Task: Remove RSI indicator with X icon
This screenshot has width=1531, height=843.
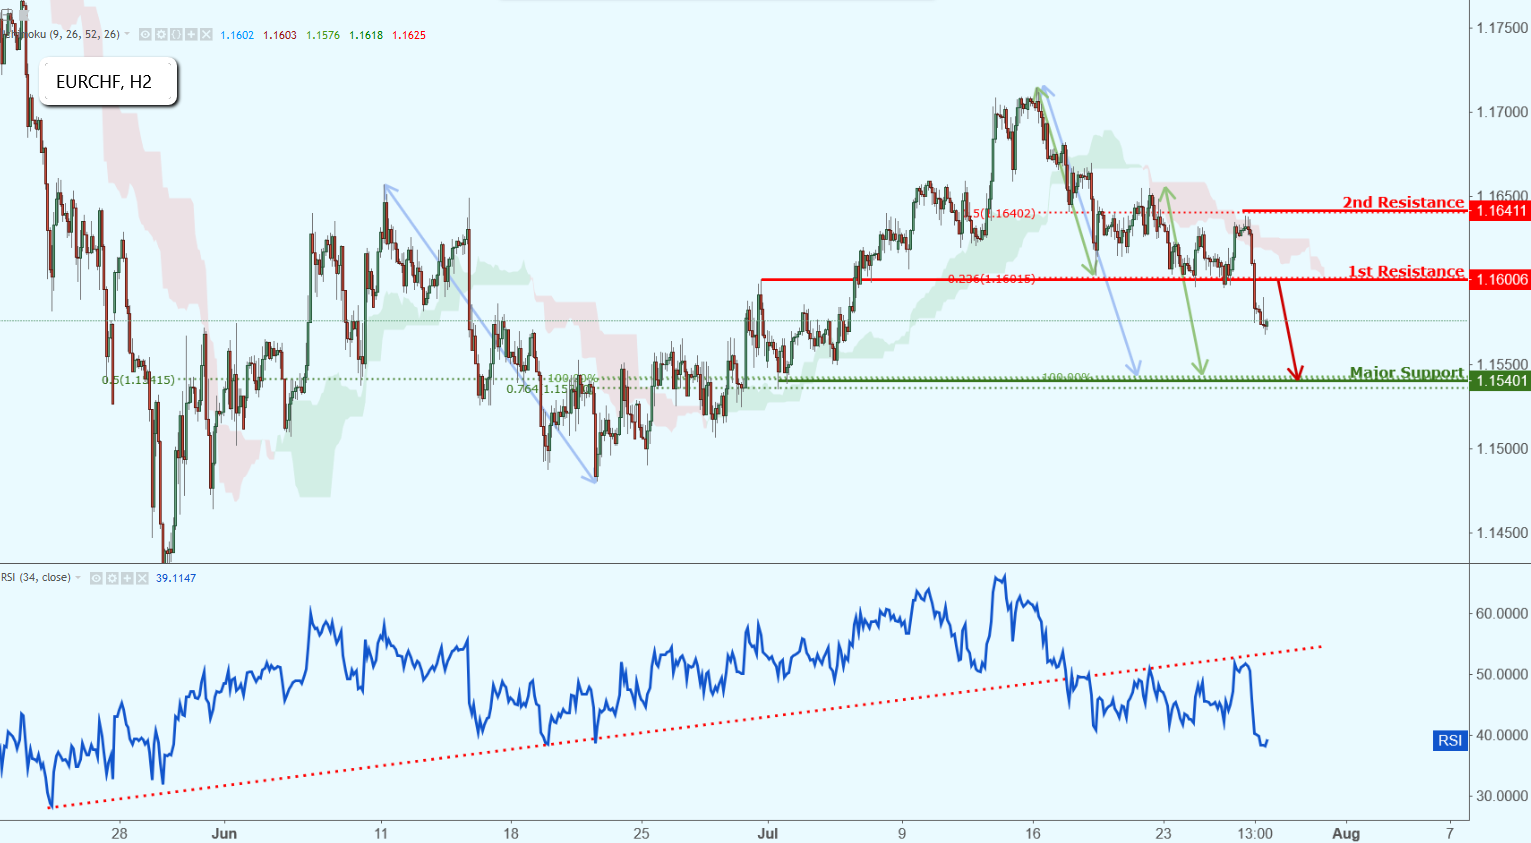Action: [x=142, y=578]
